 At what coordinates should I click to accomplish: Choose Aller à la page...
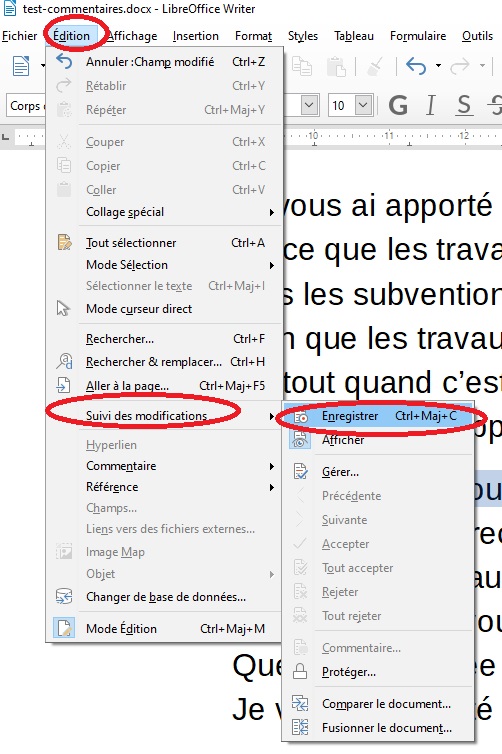[x=163, y=386]
